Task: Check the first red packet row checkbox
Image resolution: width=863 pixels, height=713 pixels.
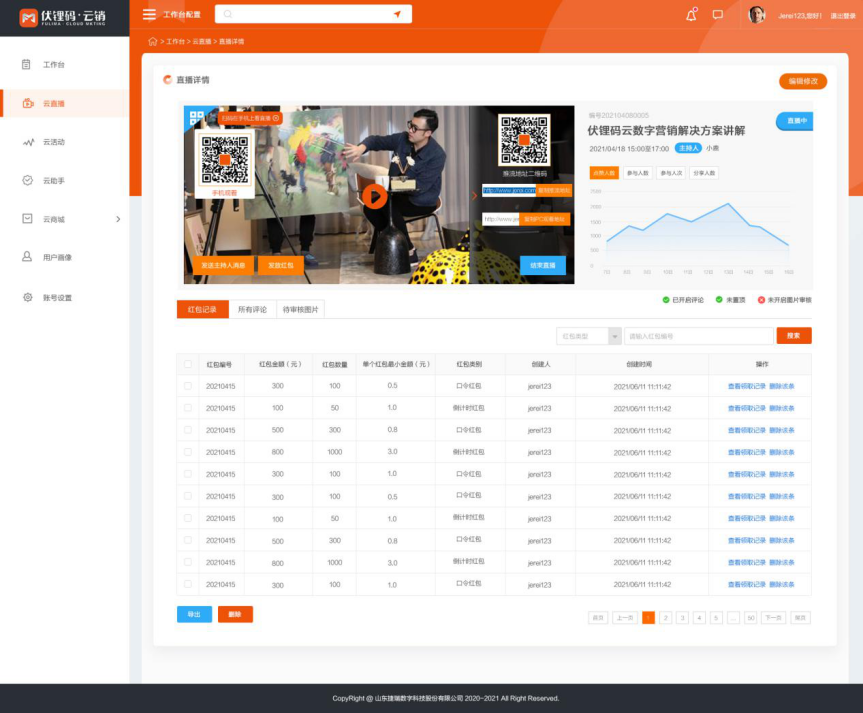Action: [x=188, y=386]
